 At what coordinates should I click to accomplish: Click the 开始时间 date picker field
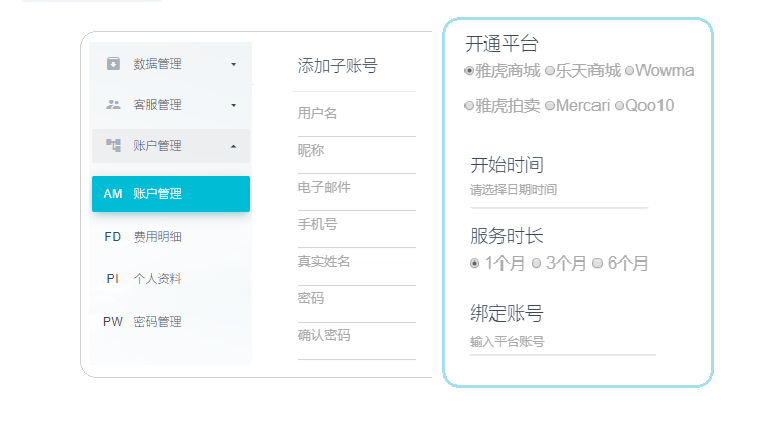[x=558, y=190]
